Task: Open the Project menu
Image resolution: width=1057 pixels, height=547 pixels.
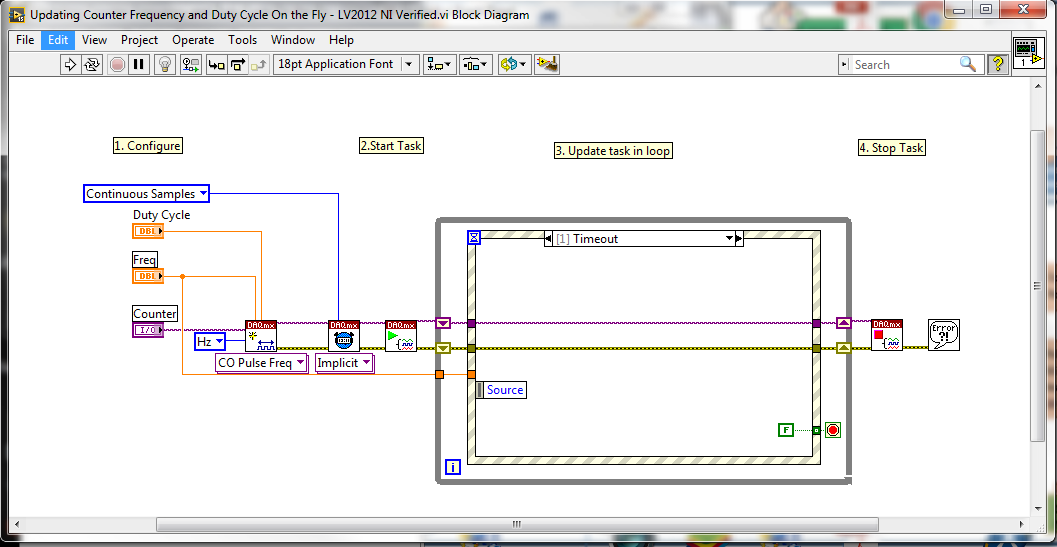Action: tap(140, 40)
